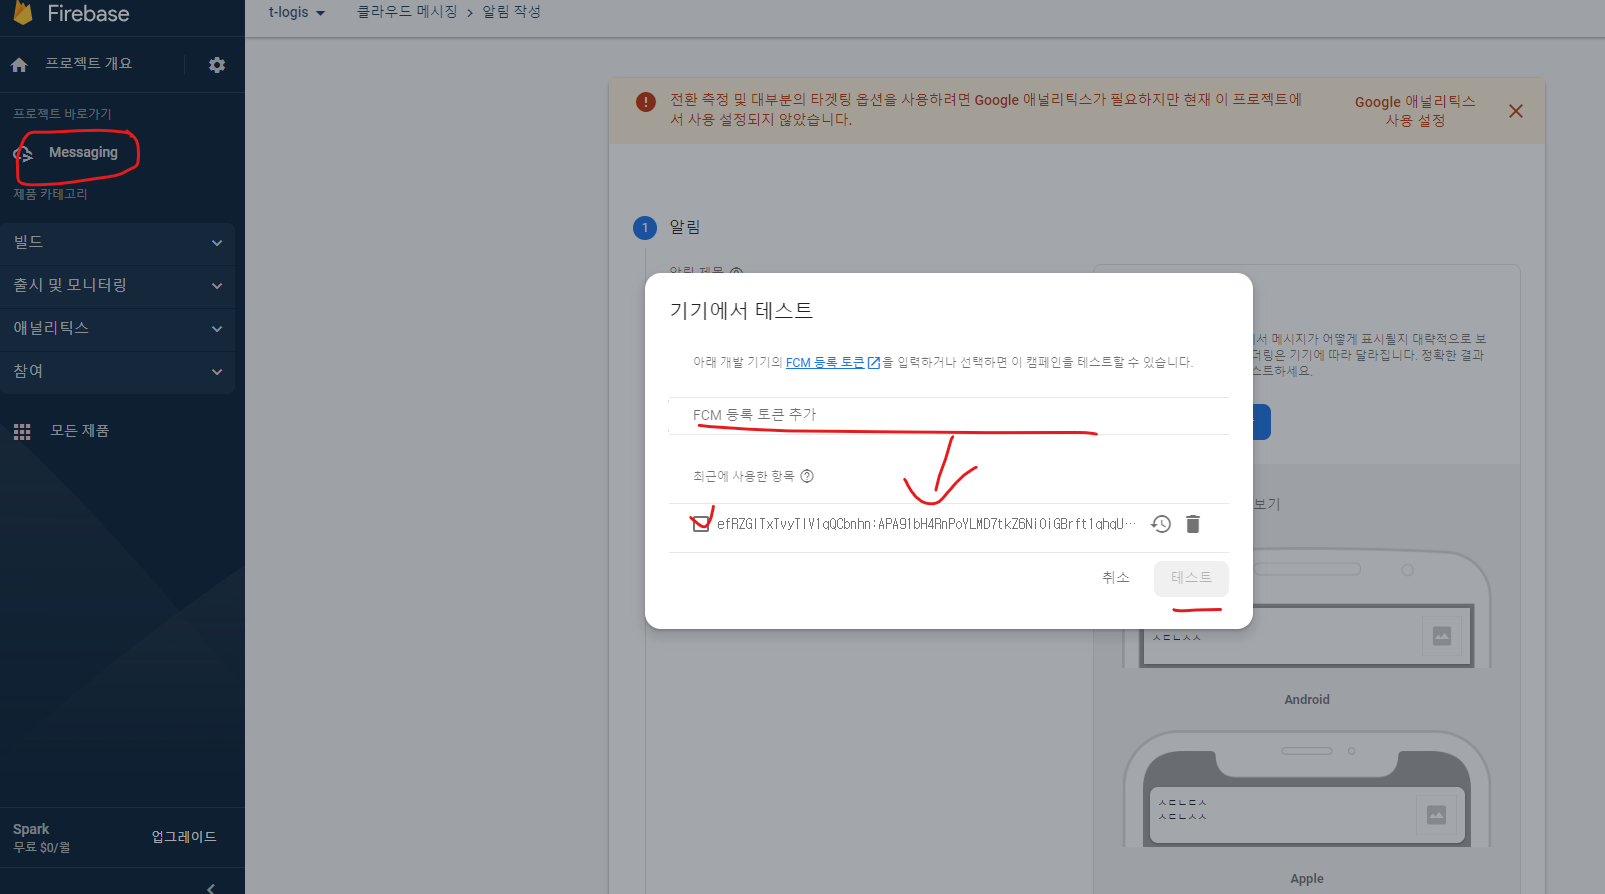Click the 업그레이드 button
The width and height of the screenshot is (1605, 894).
point(184,837)
